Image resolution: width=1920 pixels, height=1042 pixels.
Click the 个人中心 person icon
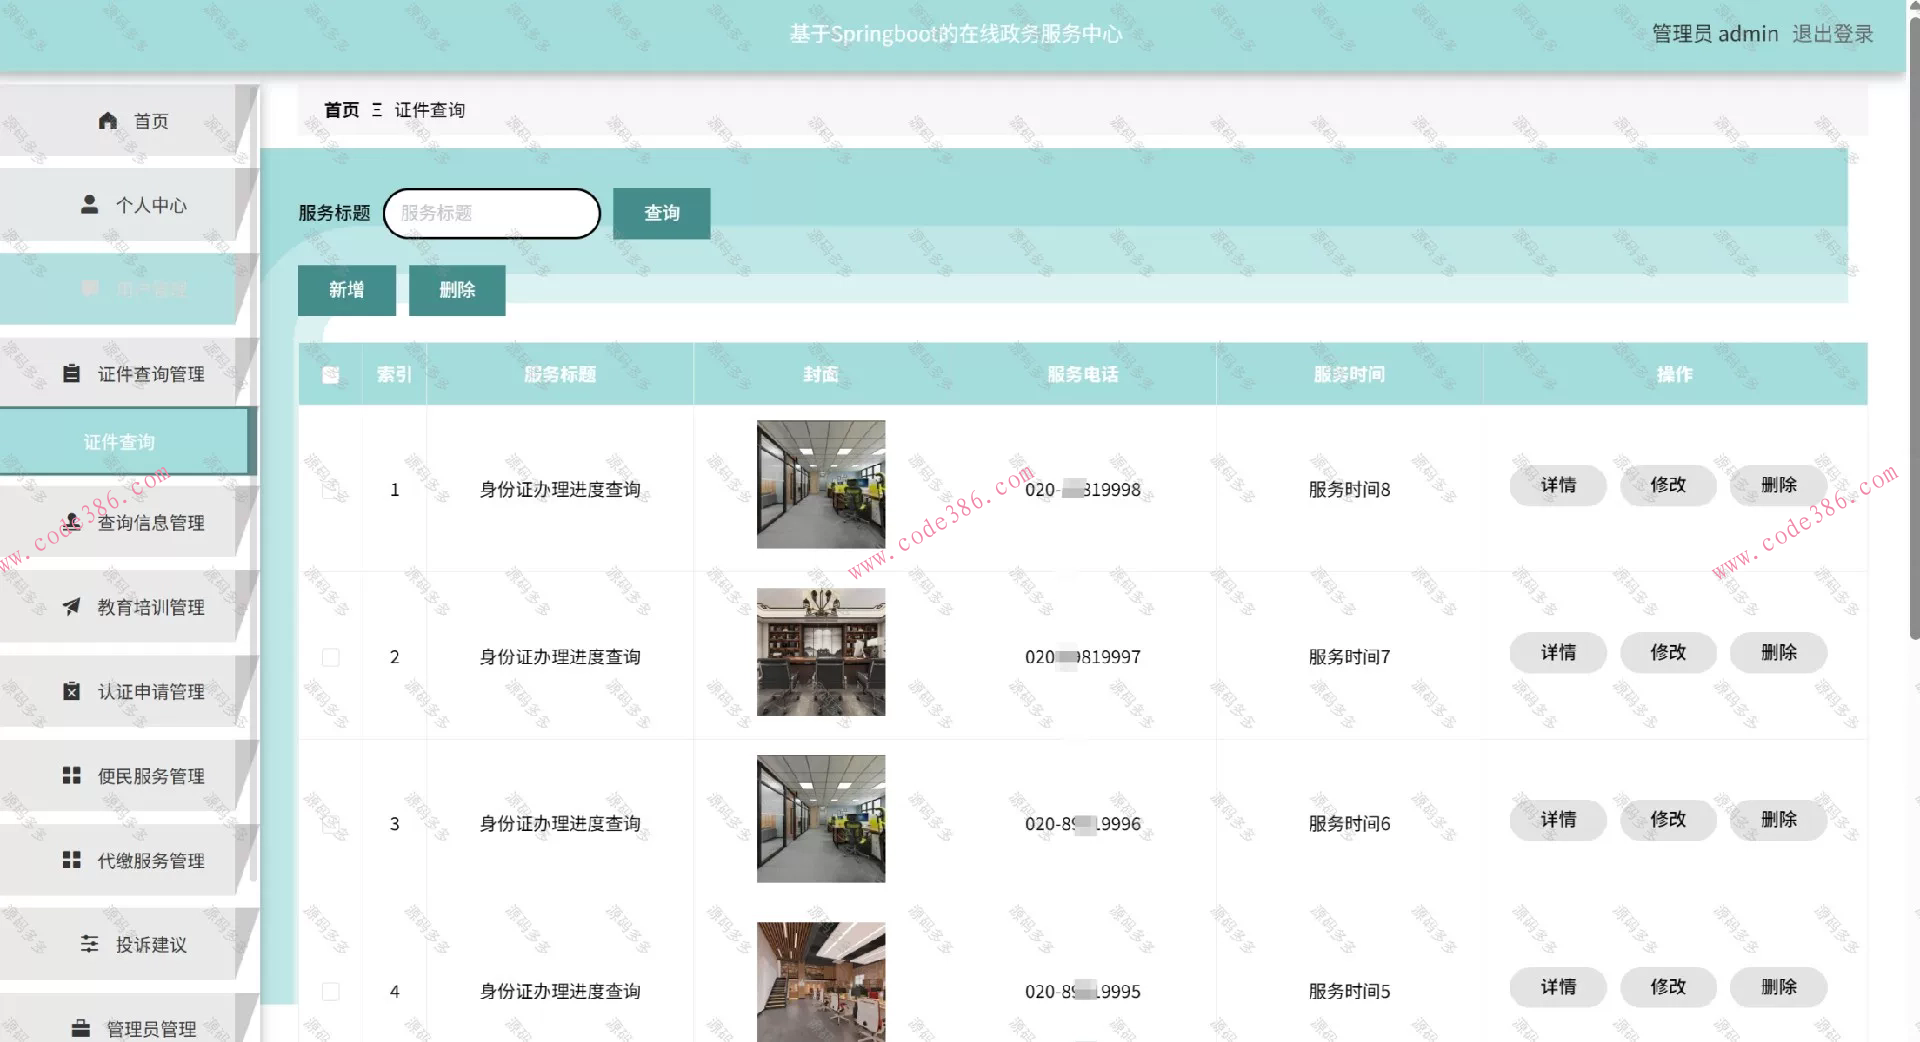[x=89, y=204]
